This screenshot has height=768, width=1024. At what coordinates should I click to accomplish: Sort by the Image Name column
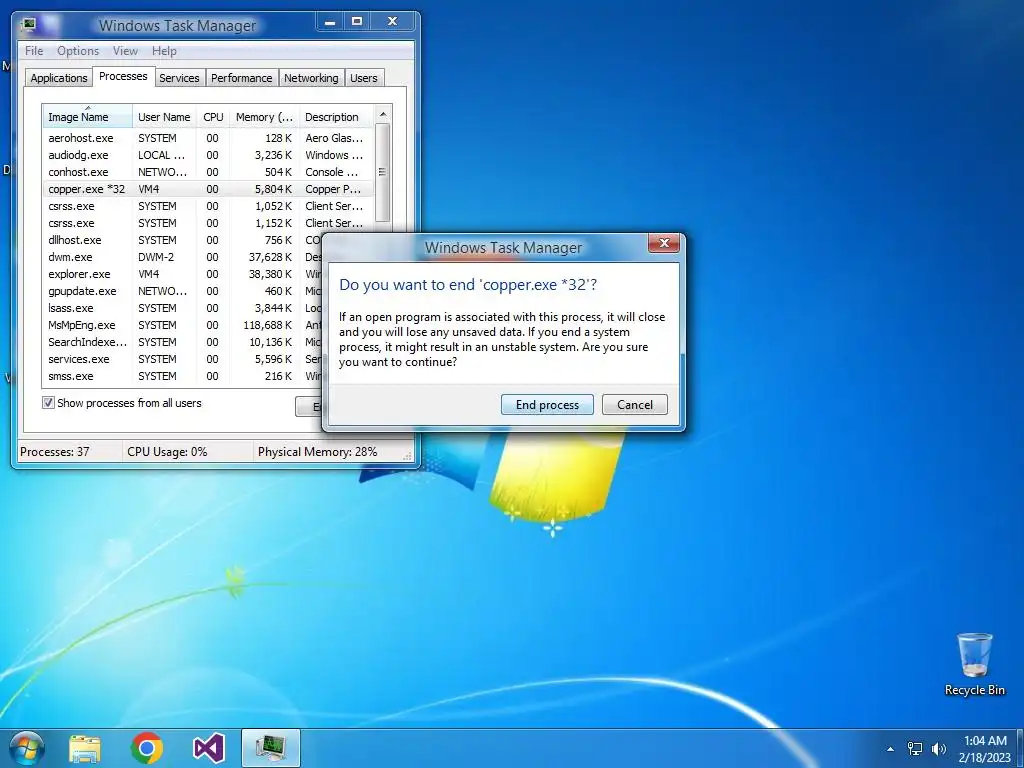point(88,117)
